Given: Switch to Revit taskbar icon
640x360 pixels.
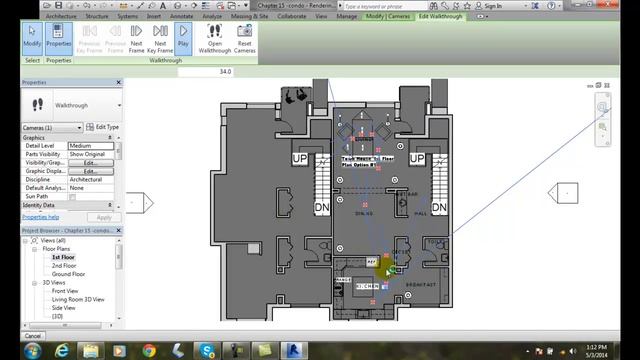Looking at the screenshot, I should pyautogui.click(x=294, y=351).
